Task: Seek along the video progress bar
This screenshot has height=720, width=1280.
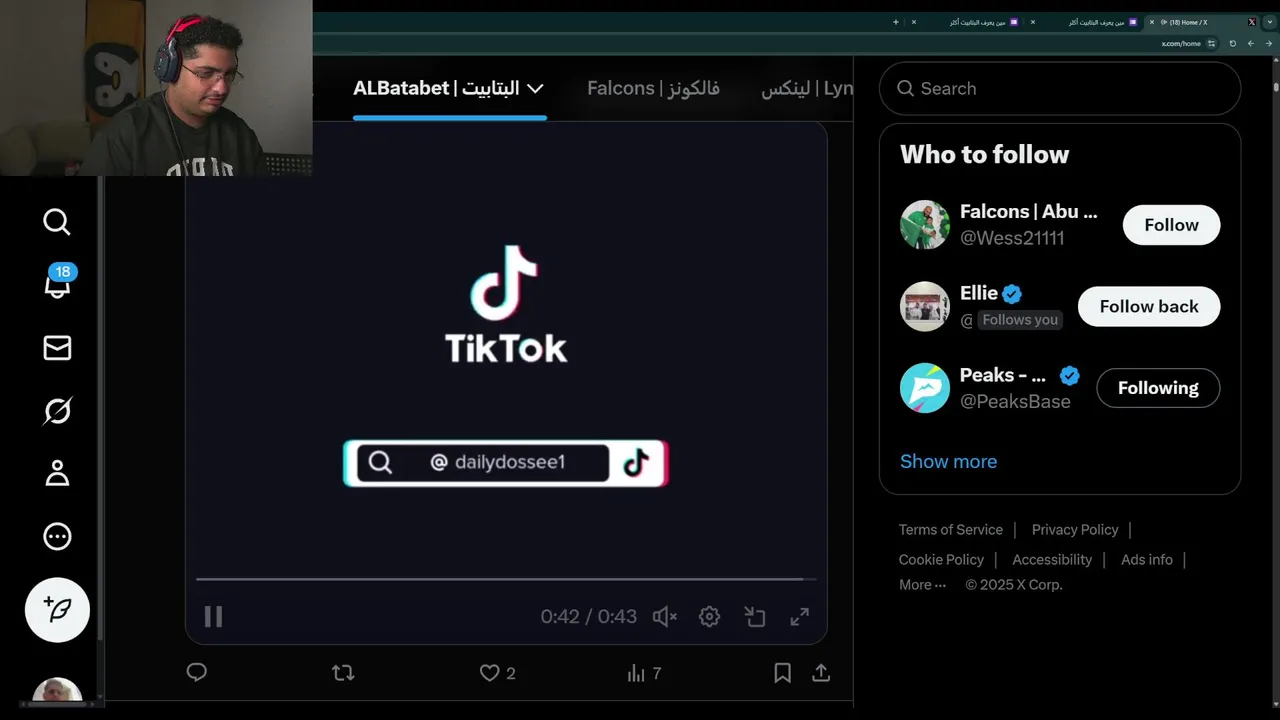Action: [506, 579]
